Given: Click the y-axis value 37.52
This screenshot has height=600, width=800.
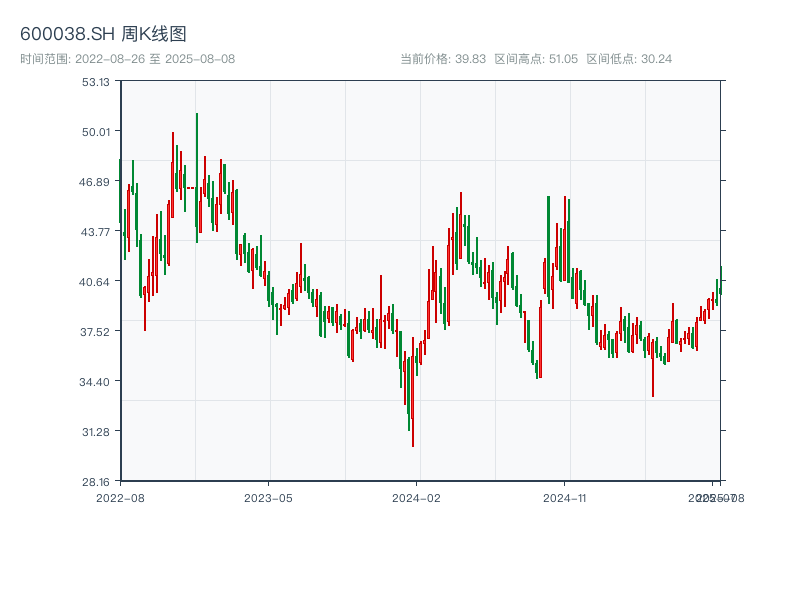Looking at the screenshot, I should coord(95,332).
